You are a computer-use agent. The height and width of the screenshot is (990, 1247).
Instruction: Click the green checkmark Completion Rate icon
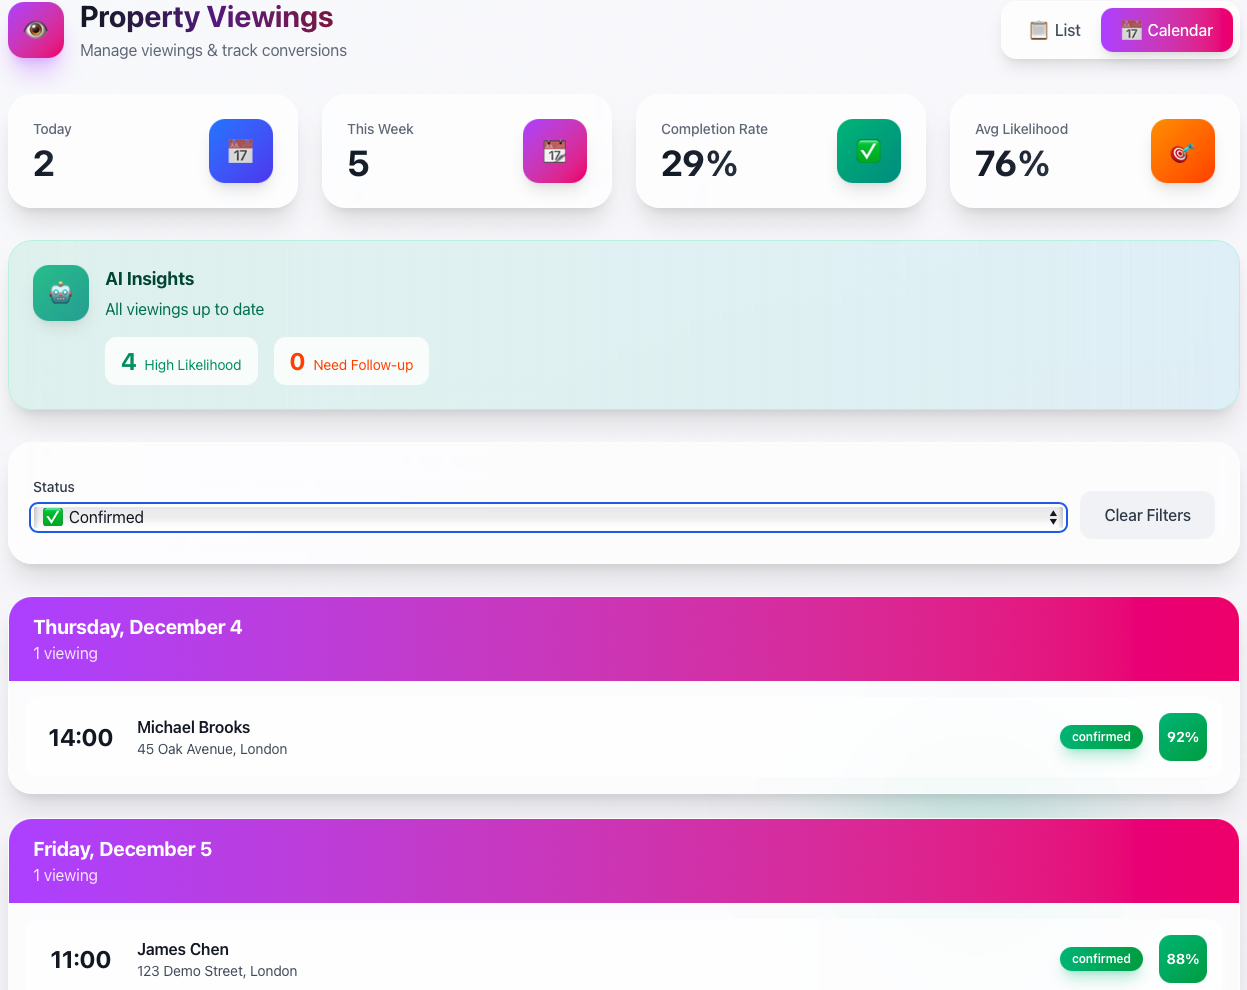coord(869,151)
